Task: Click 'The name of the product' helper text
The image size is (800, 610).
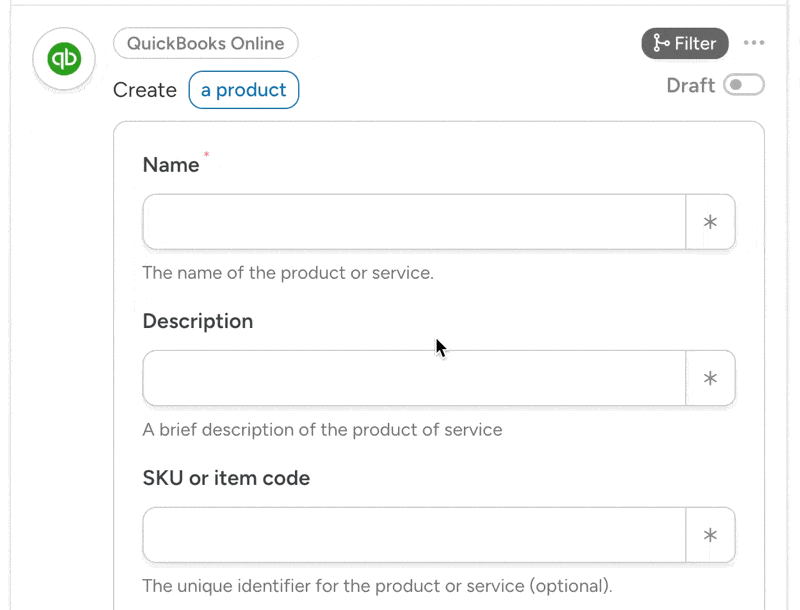Action: pos(288,273)
